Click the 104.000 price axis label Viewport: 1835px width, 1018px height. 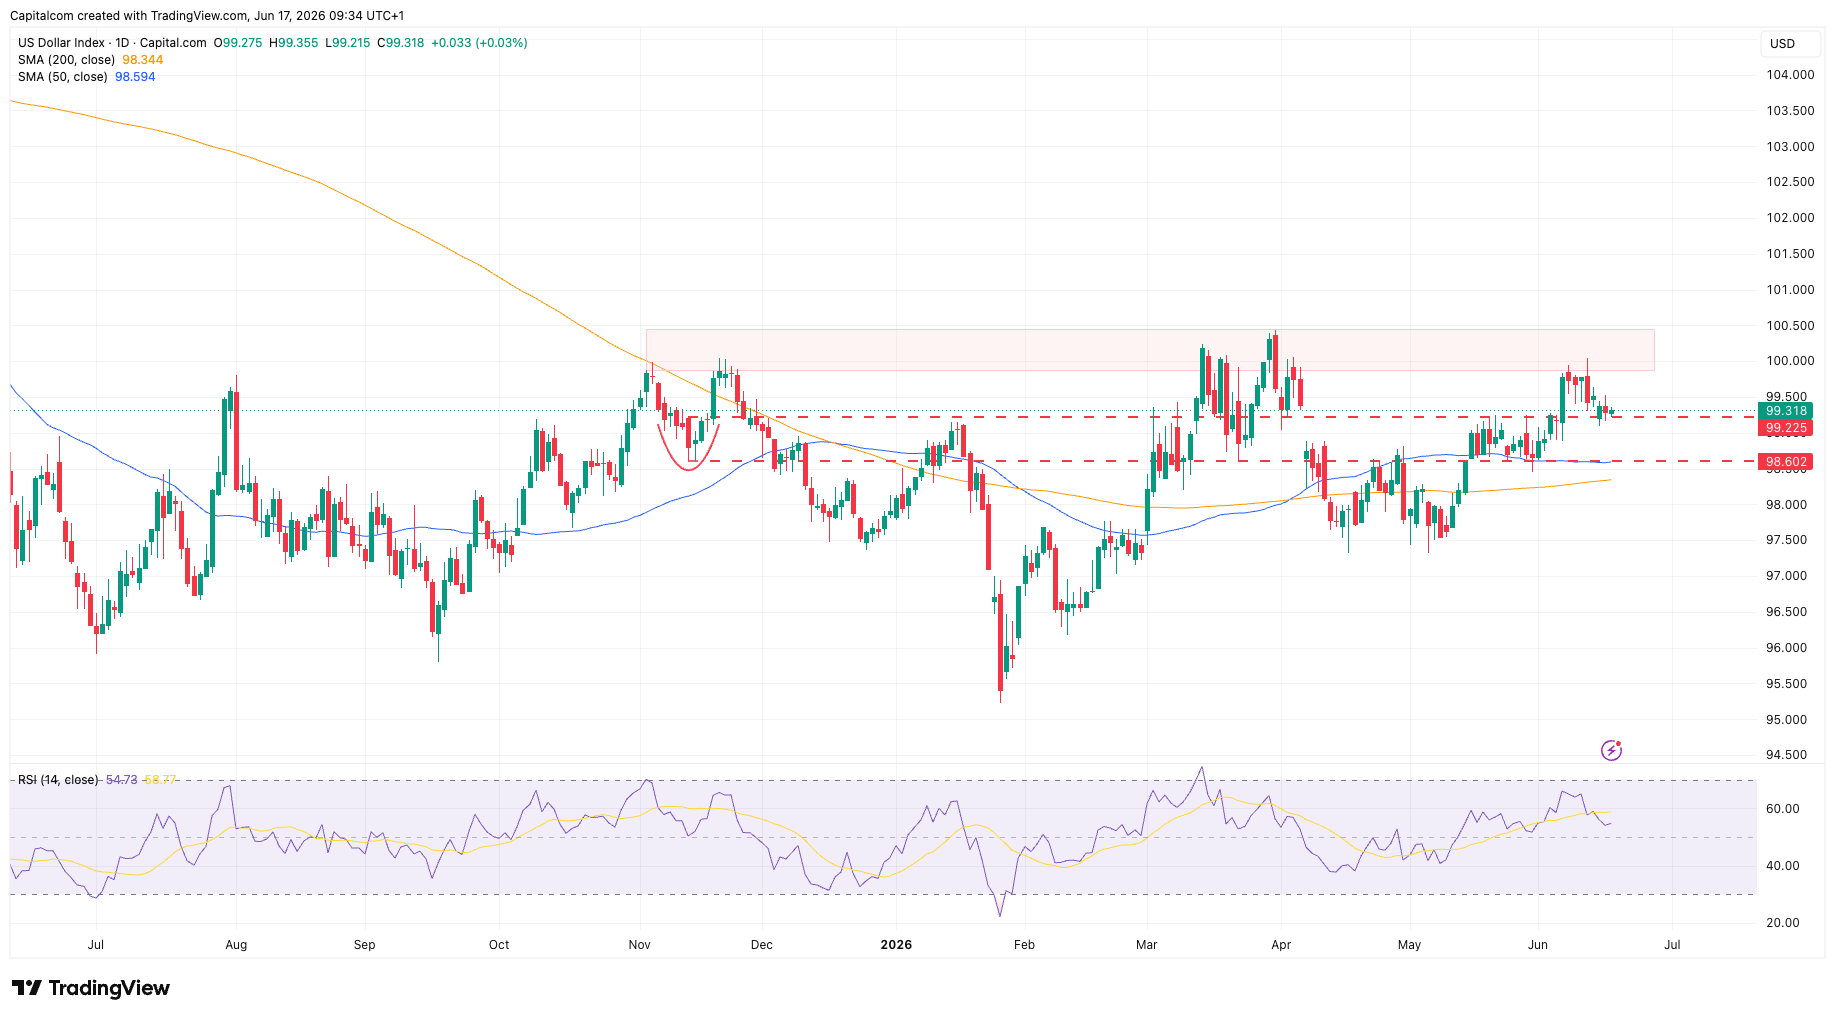1790,75
